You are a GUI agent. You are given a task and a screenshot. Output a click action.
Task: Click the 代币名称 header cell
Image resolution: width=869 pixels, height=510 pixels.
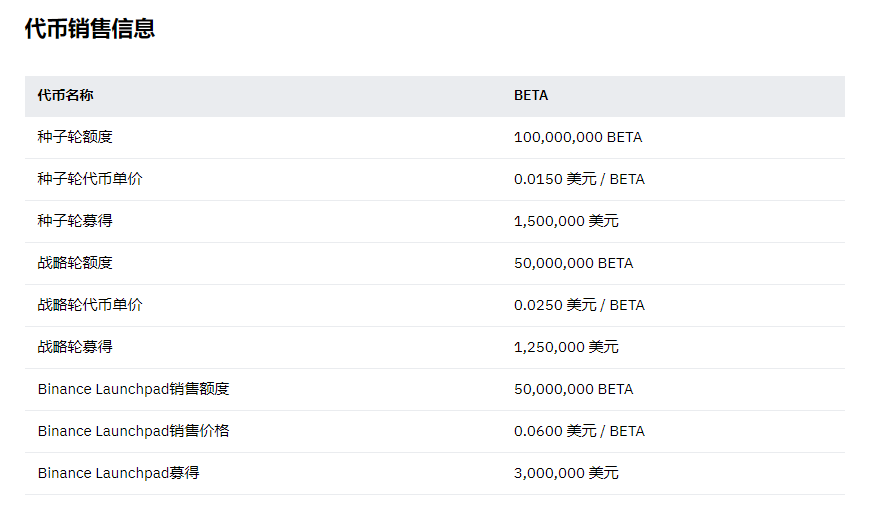click(66, 96)
